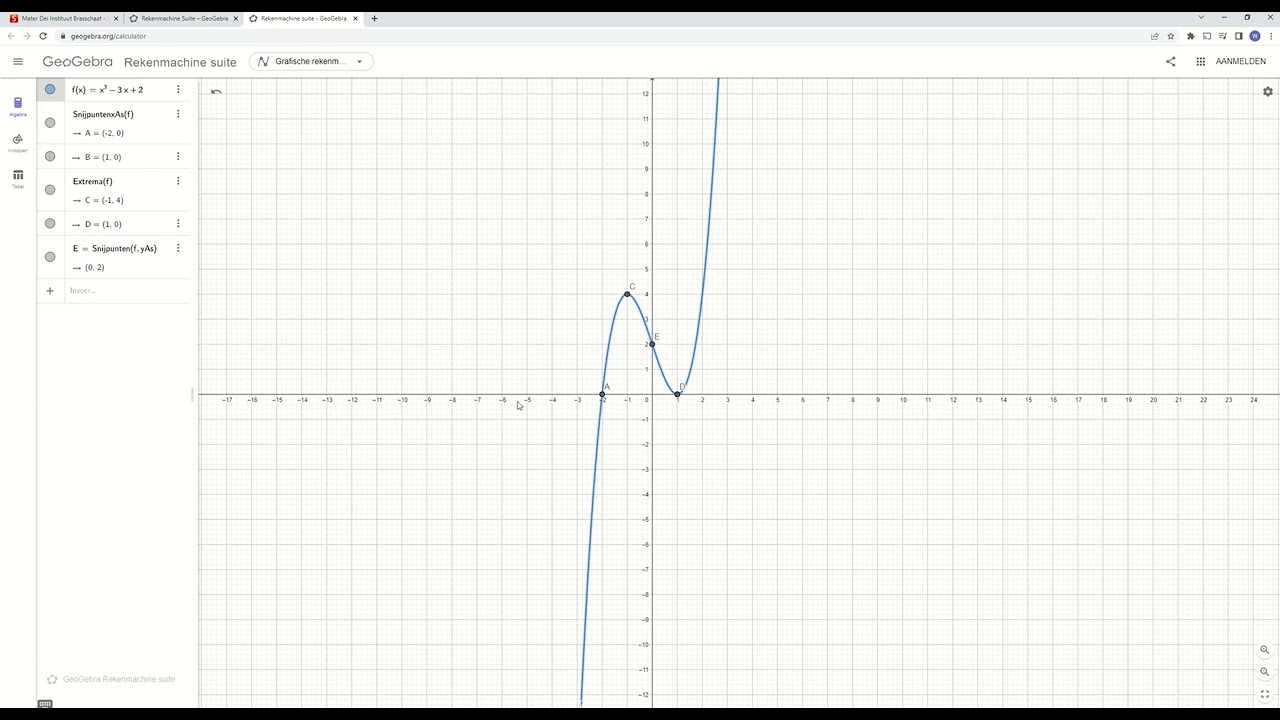1280x720 pixels.
Task: Undo the last action in graph view
Action: pyautogui.click(x=216, y=92)
